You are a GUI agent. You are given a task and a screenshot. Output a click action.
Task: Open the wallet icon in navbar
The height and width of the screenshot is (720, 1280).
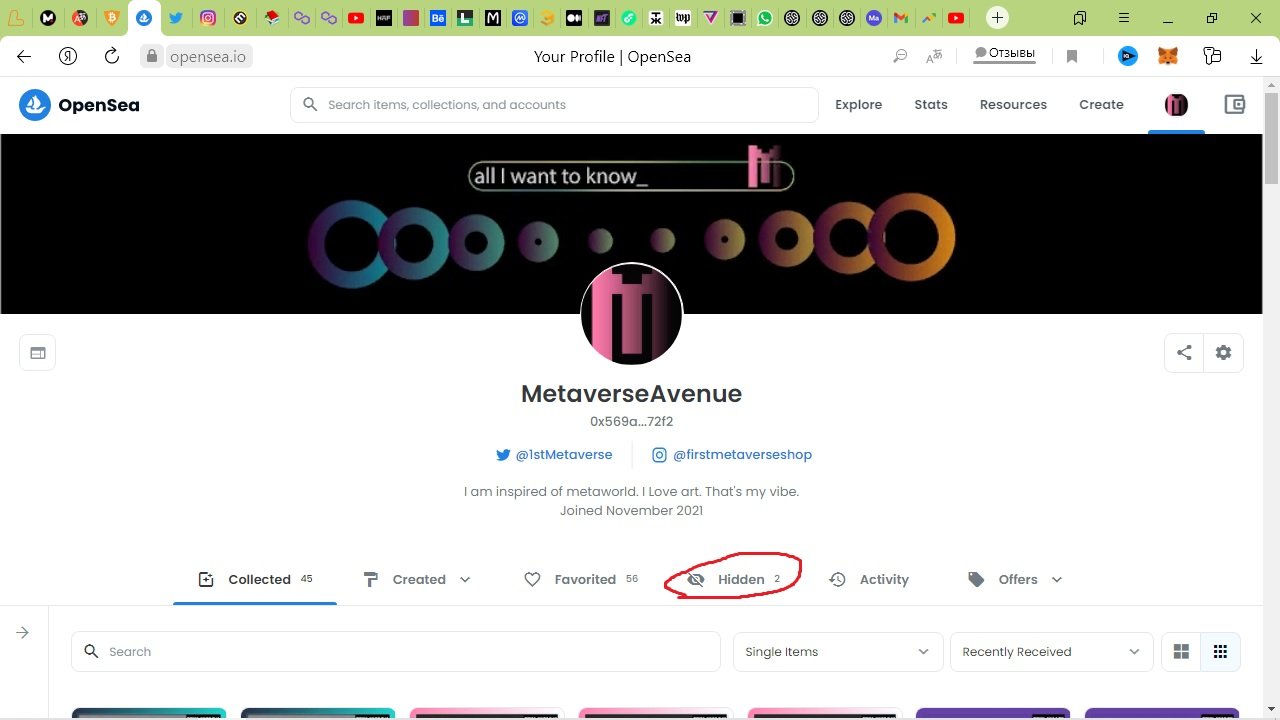pos(1235,104)
